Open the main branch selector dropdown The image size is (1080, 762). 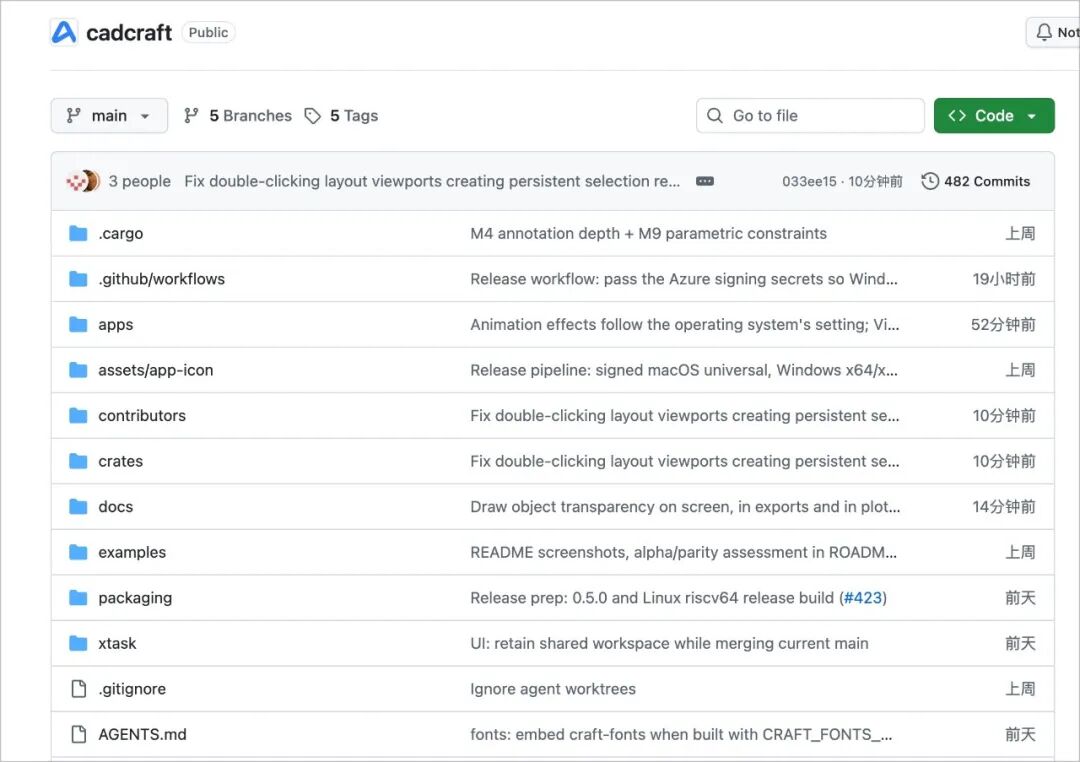coord(109,116)
